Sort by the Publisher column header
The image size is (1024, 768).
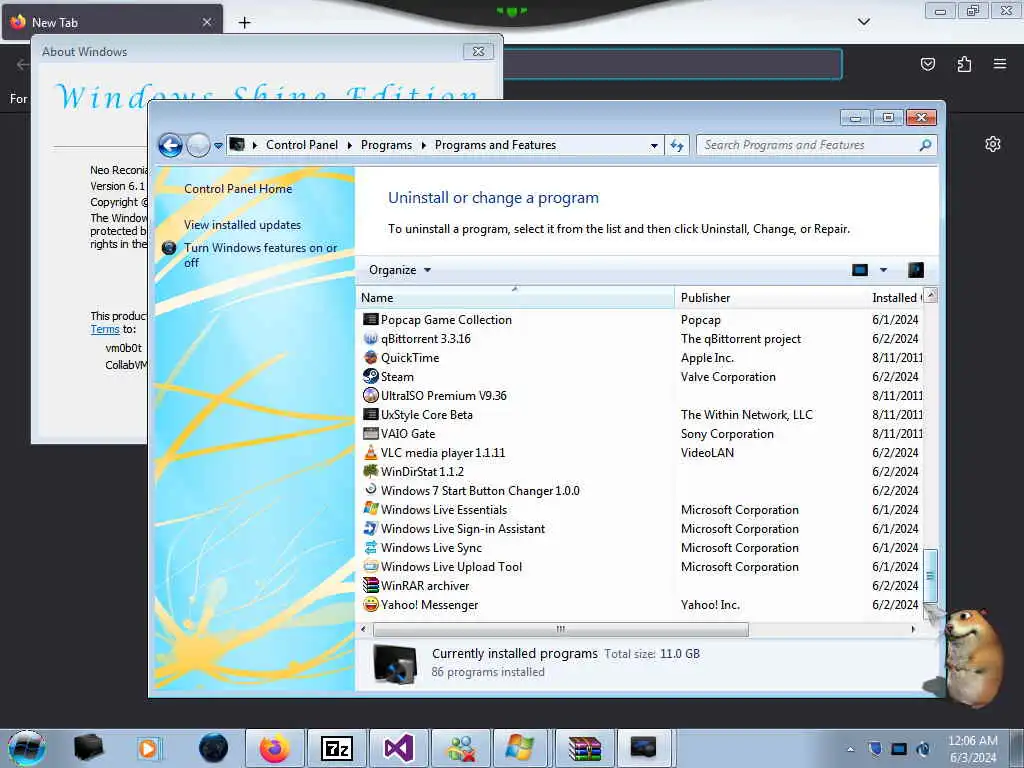(x=771, y=298)
